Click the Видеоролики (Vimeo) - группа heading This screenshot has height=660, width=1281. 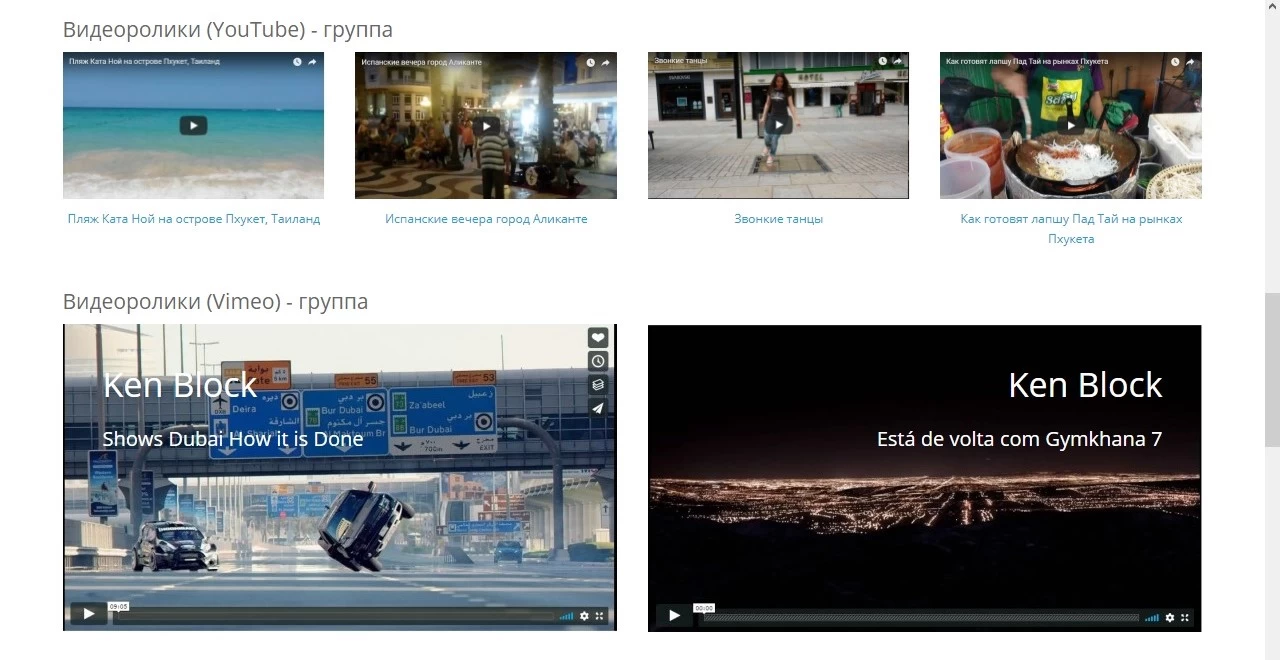[x=216, y=302]
